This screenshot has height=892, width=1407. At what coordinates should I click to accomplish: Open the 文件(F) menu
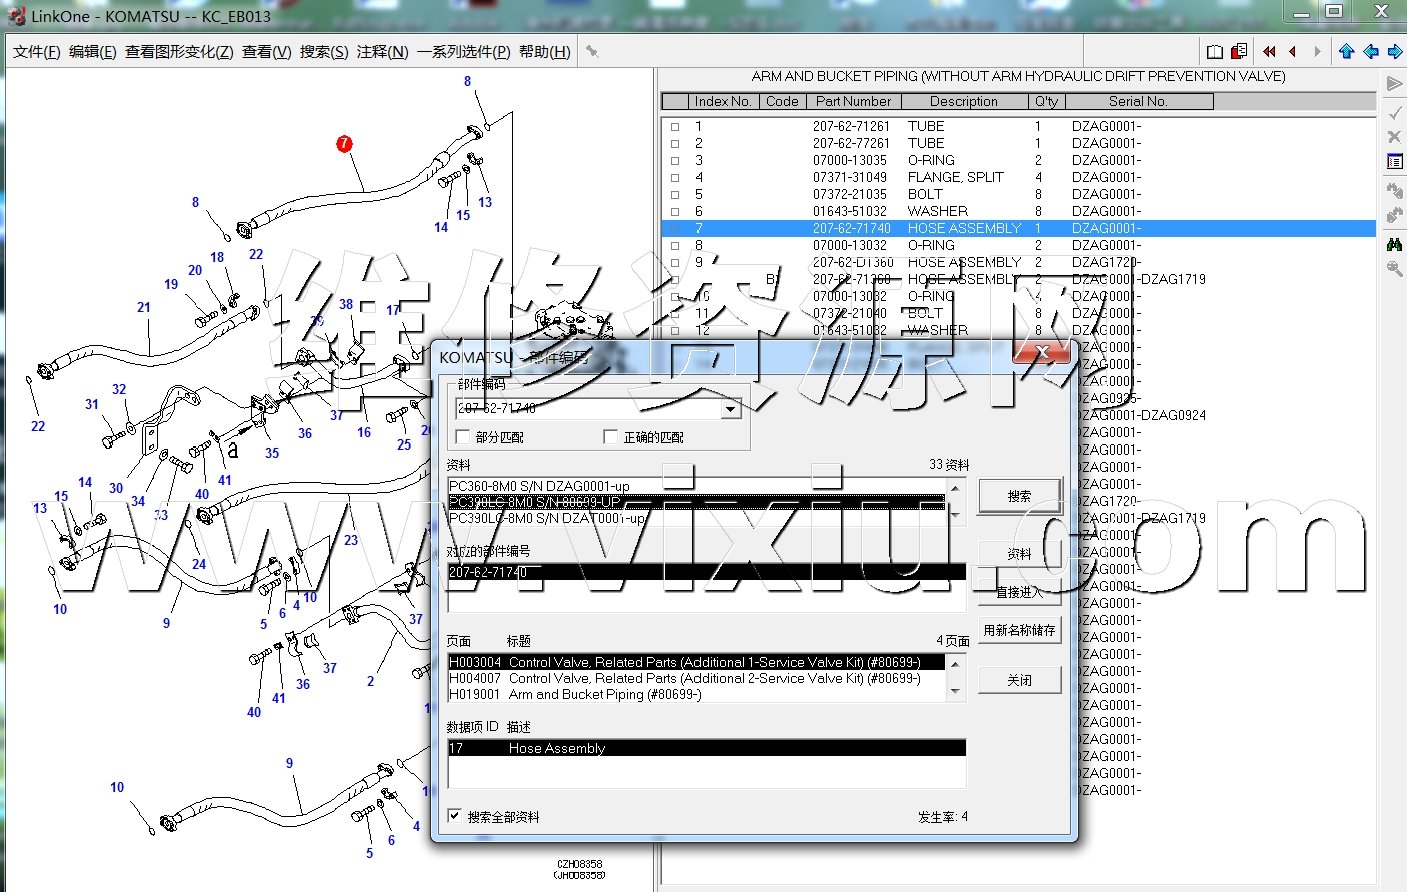pyautogui.click(x=36, y=52)
